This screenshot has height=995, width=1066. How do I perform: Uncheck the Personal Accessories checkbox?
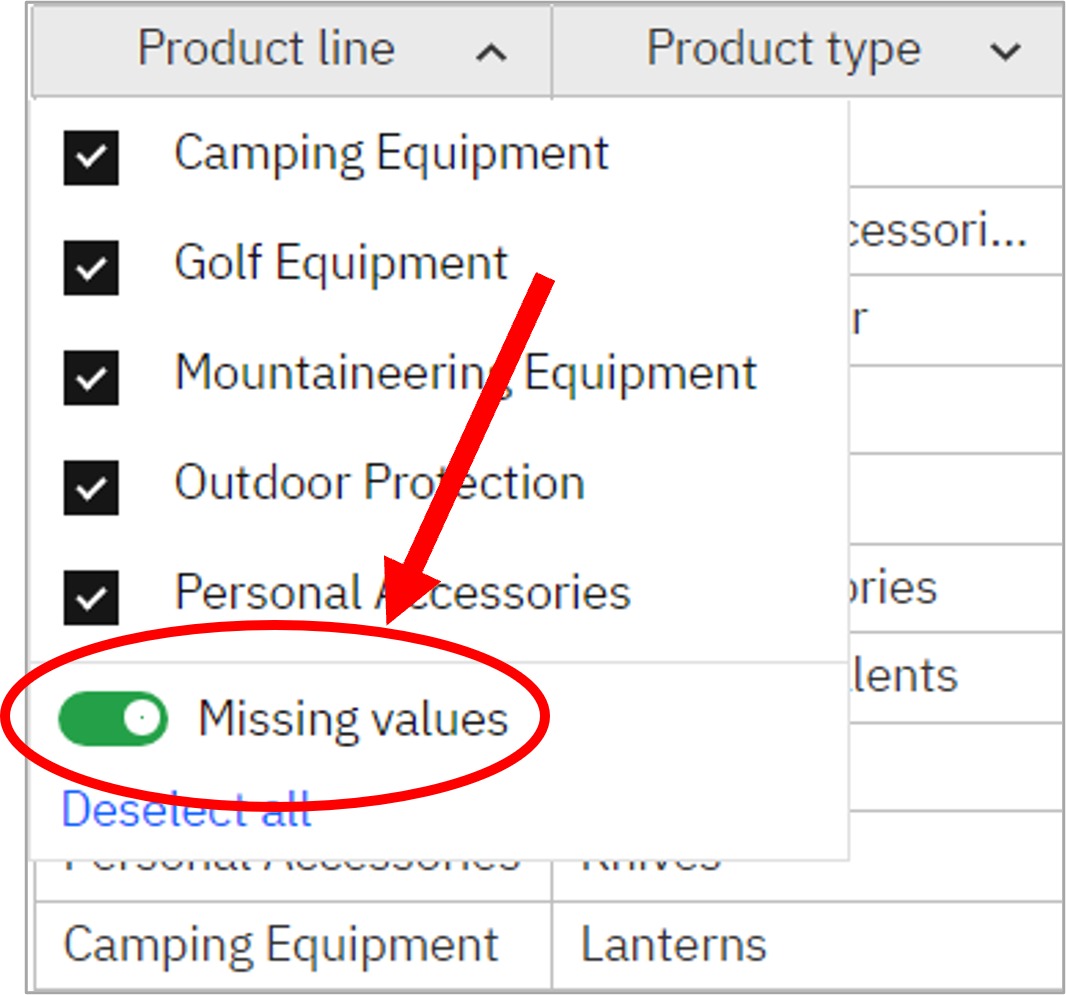tap(91, 598)
